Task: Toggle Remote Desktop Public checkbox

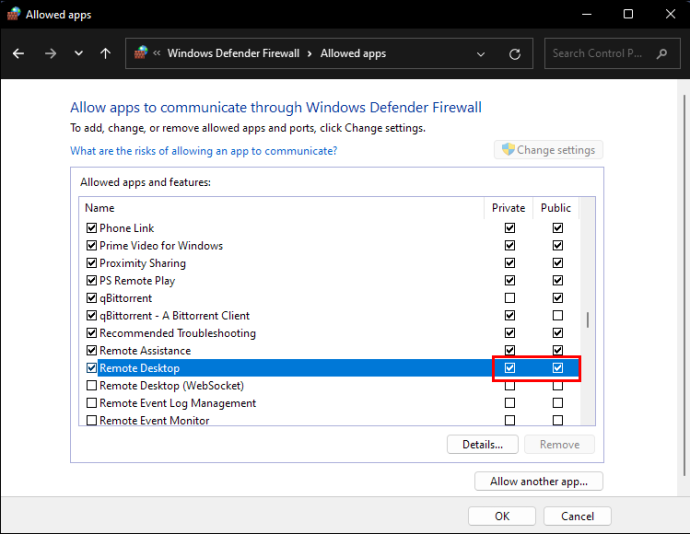Action: (x=558, y=368)
